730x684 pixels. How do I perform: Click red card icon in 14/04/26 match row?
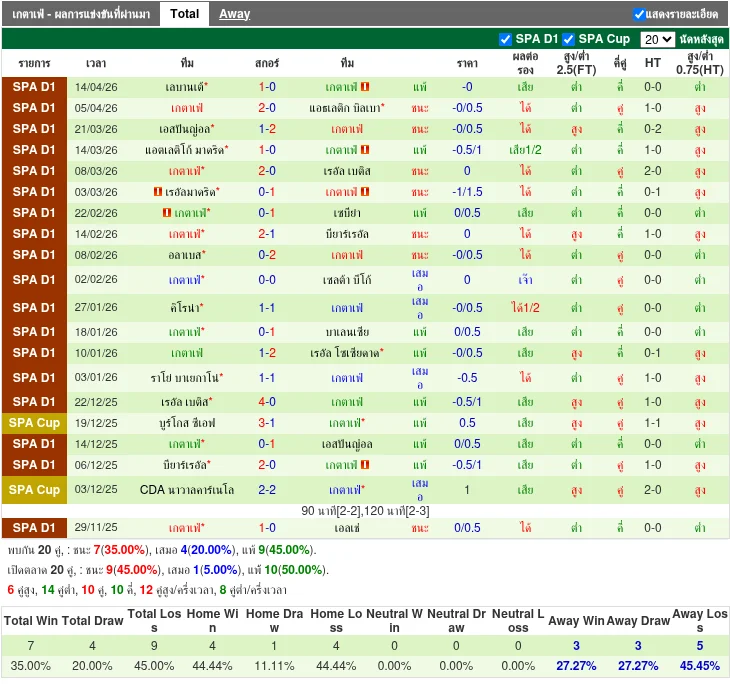point(365,87)
